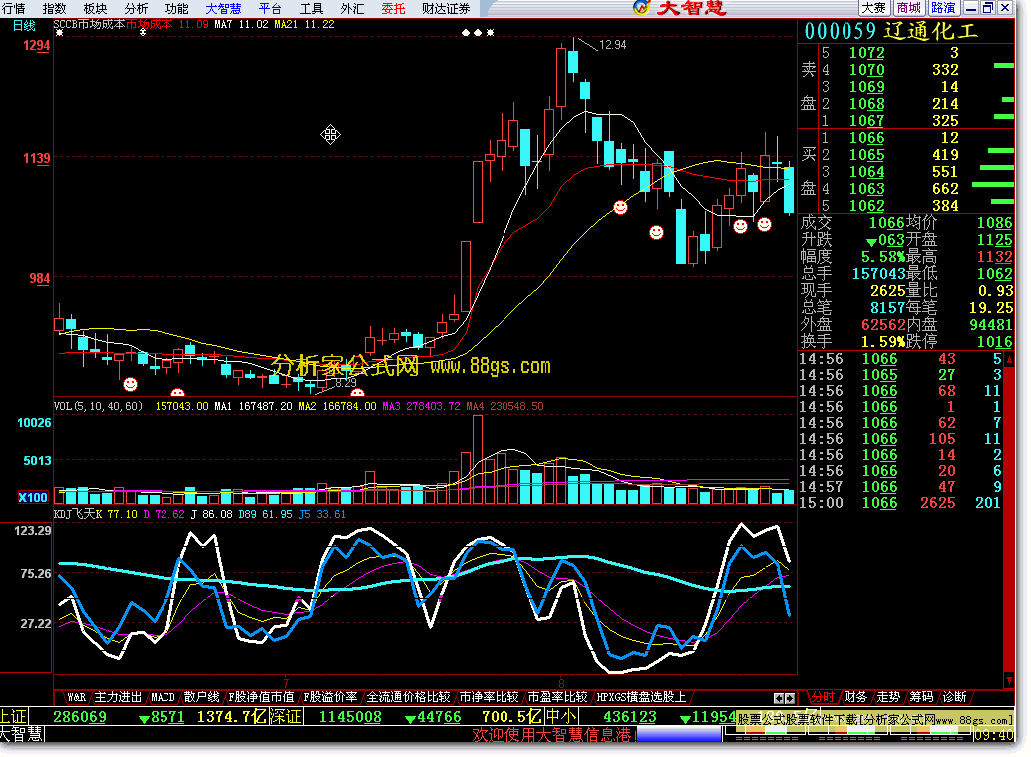Open the 行情 menu
This screenshot has height=757, width=1031.
tap(14, 9)
